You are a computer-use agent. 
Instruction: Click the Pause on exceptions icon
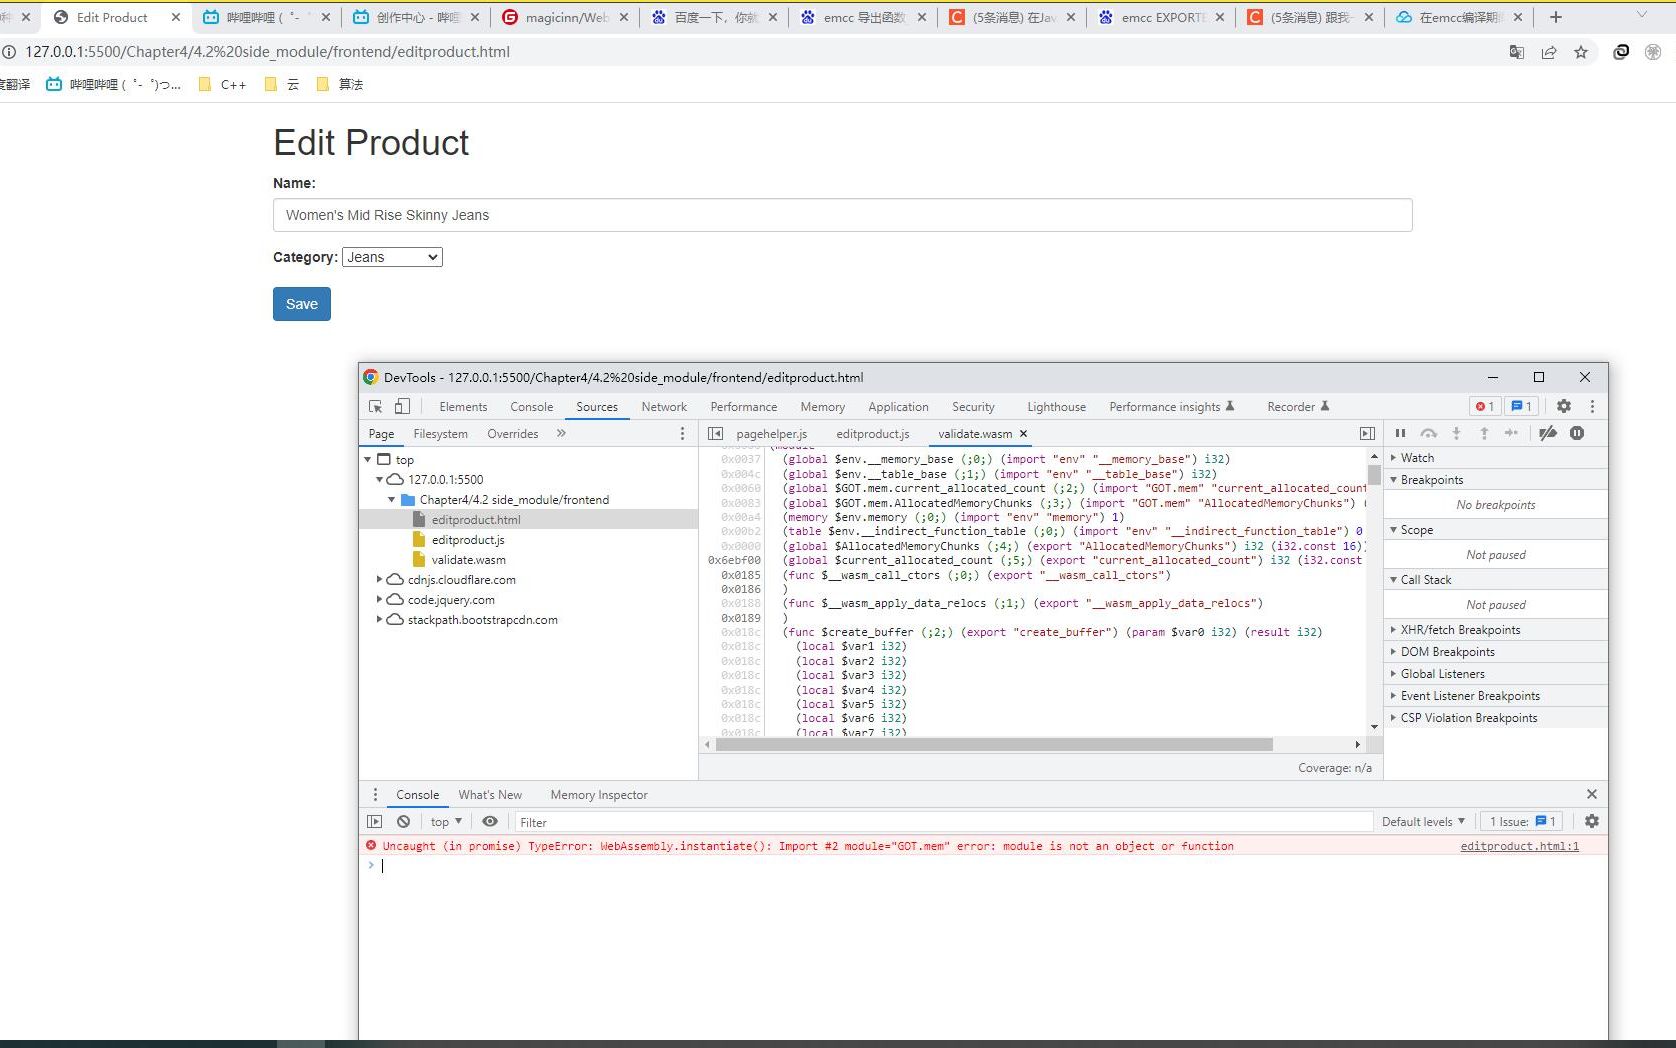1578,433
